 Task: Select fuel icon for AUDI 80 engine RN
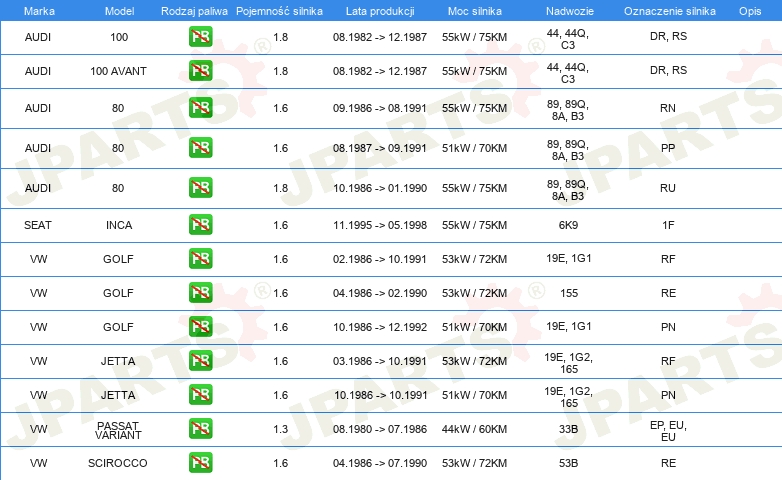point(200,107)
